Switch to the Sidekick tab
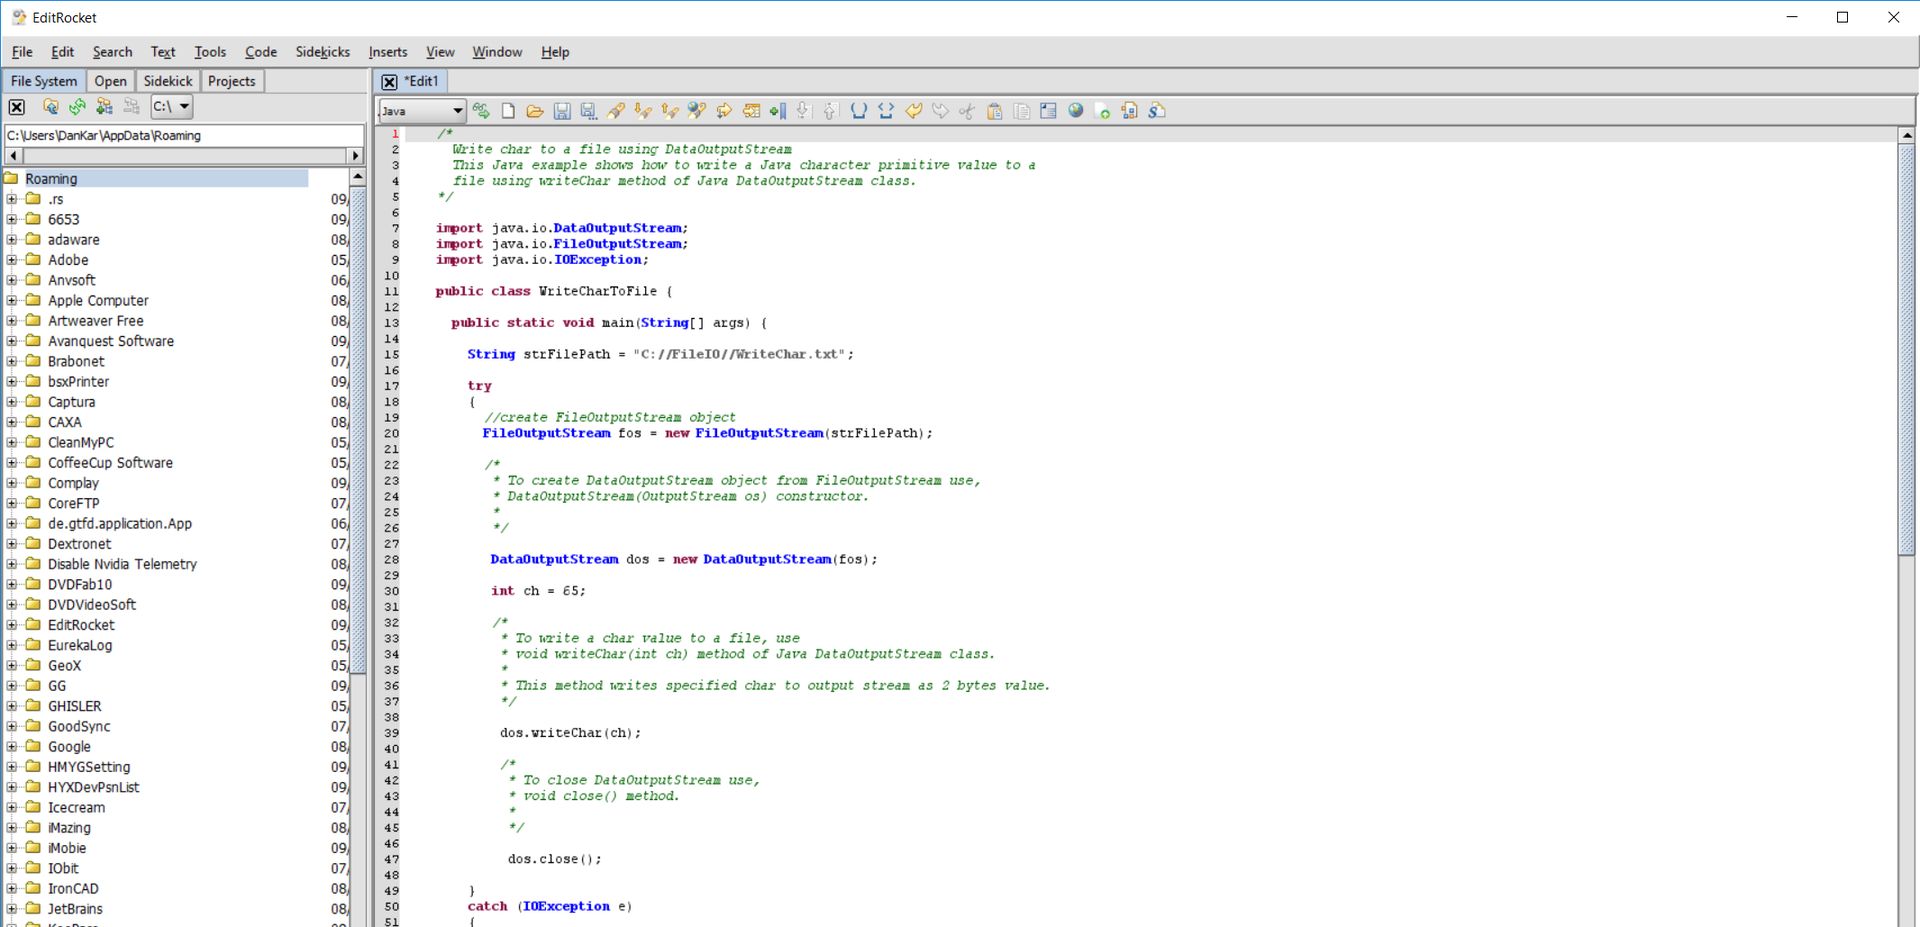 (168, 81)
